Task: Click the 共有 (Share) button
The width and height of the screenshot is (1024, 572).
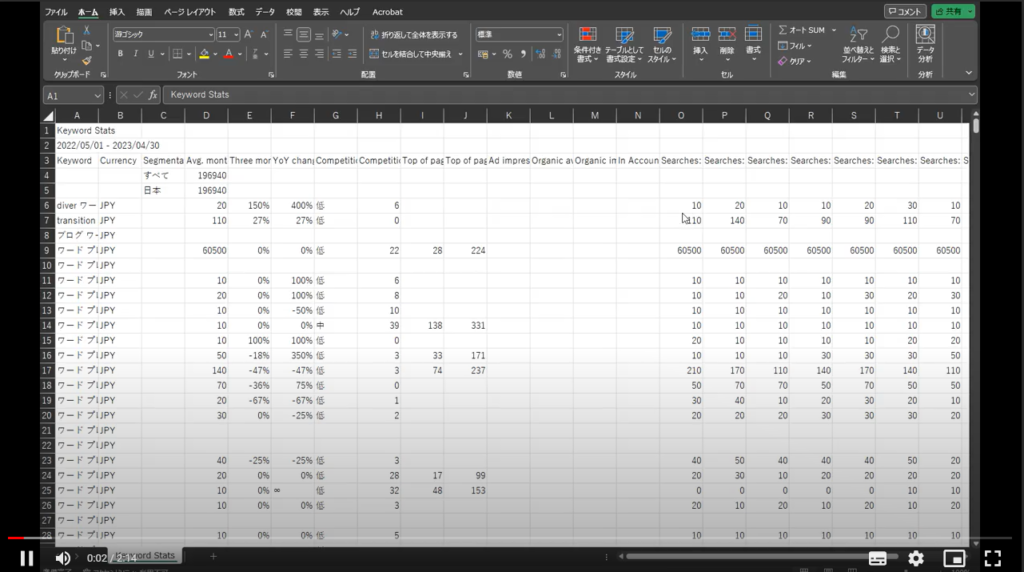Action: click(952, 12)
